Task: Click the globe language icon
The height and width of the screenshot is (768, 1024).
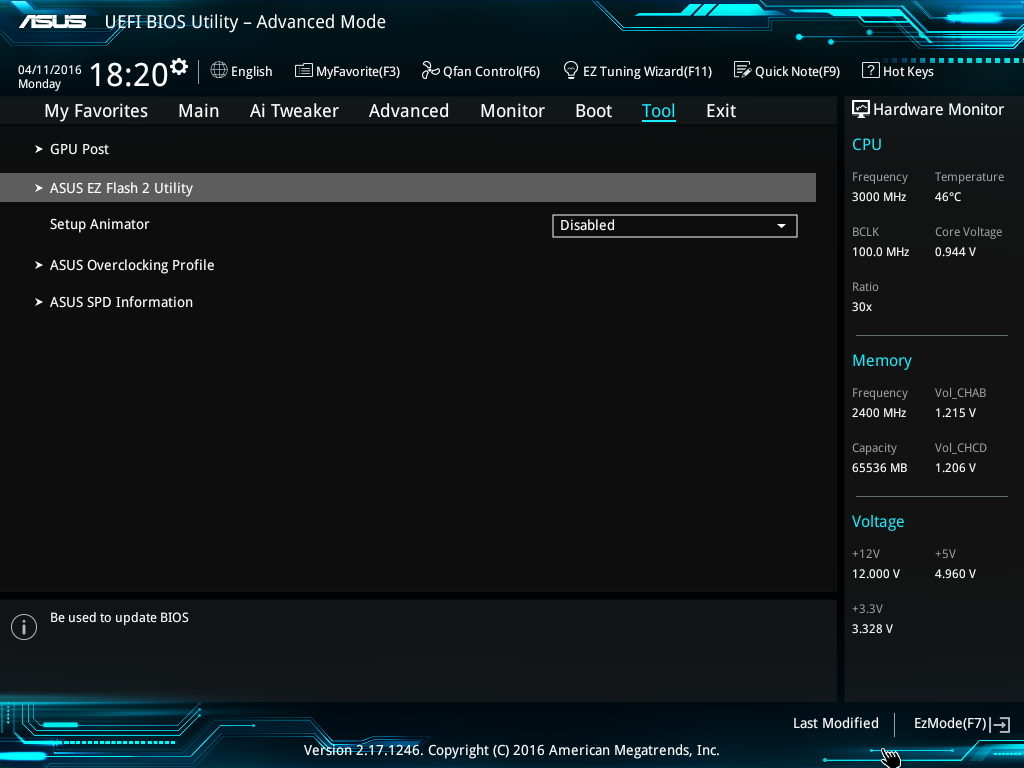Action: 219,71
